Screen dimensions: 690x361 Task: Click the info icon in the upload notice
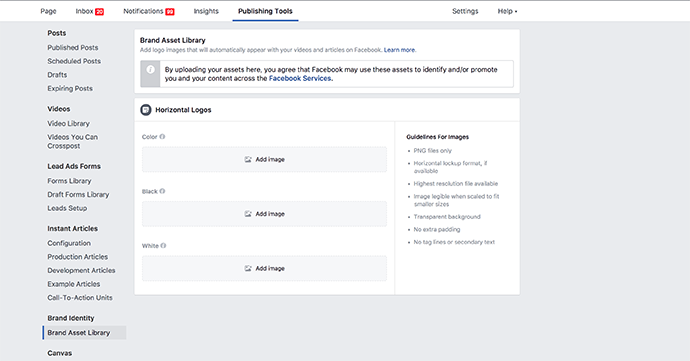pyautogui.click(x=150, y=70)
